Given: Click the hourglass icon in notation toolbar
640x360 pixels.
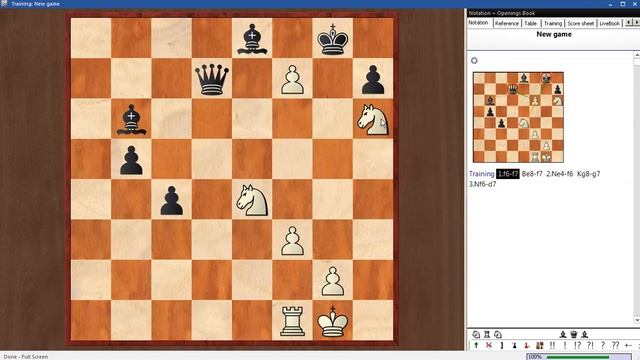Looking at the screenshot, I should [x=487, y=334].
